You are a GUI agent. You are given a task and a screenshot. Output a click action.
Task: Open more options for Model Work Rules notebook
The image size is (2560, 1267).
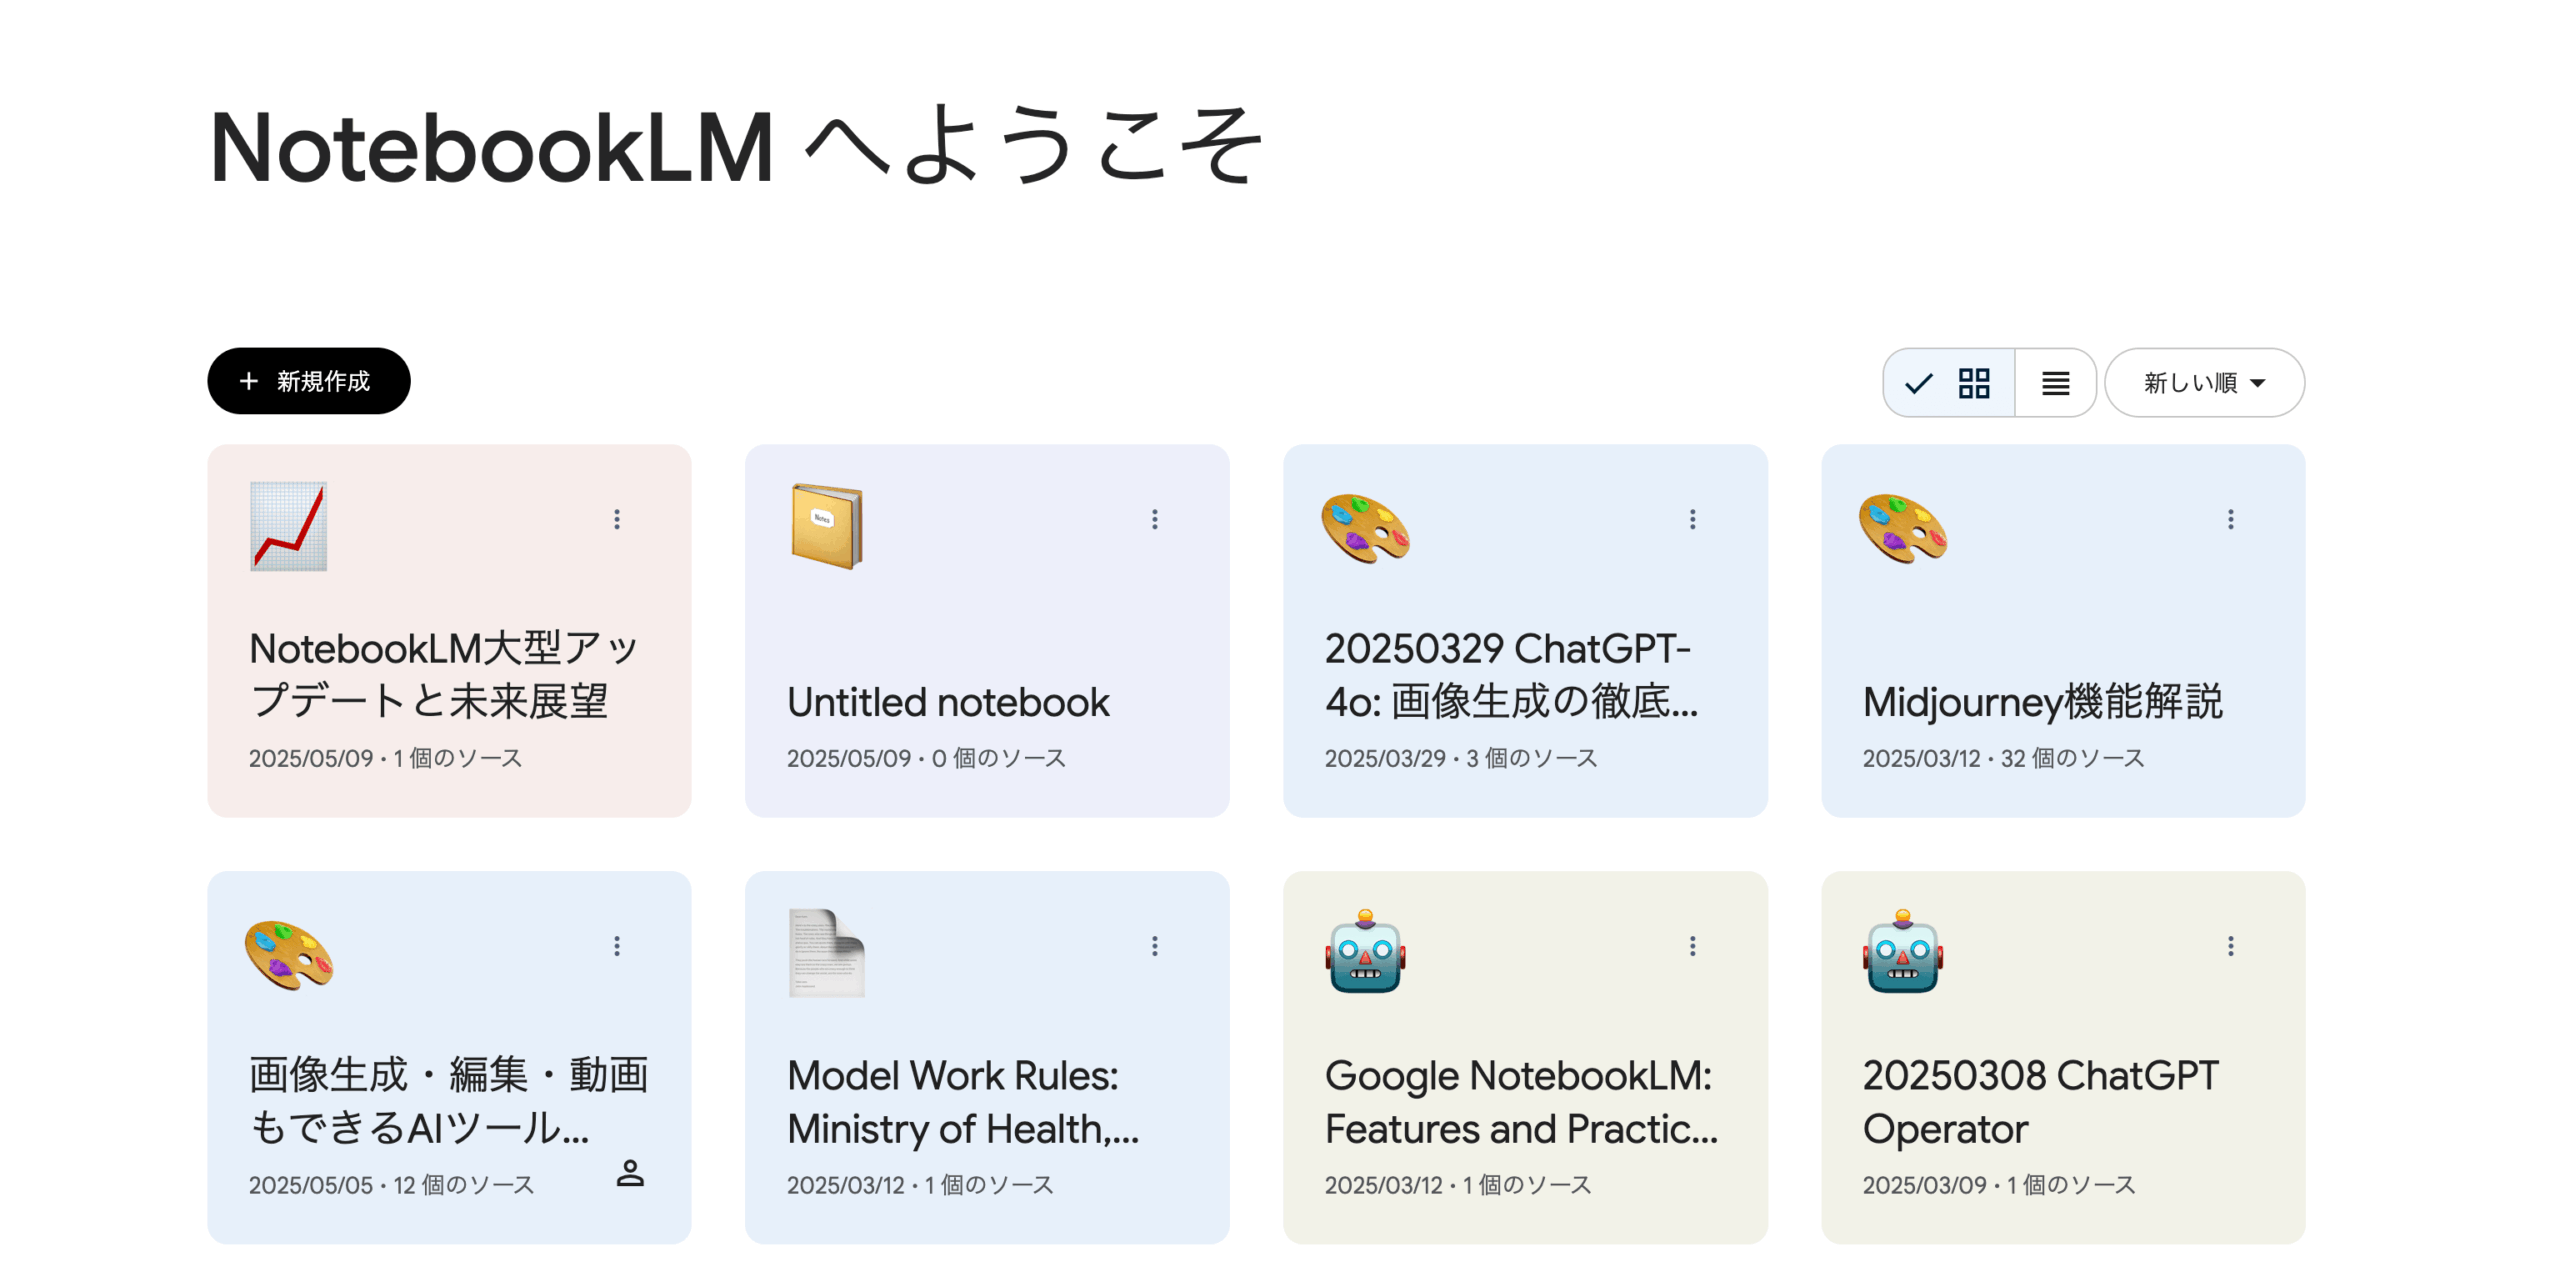pyautogui.click(x=1154, y=946)
